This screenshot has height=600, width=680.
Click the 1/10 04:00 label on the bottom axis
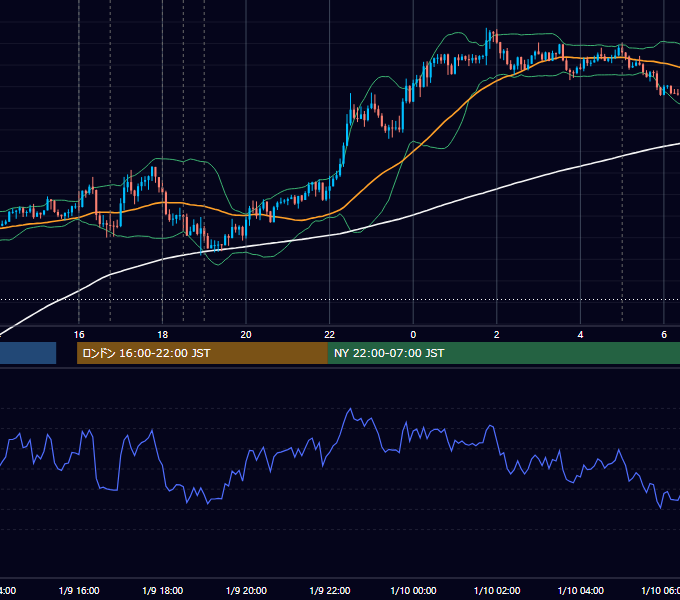581,590
